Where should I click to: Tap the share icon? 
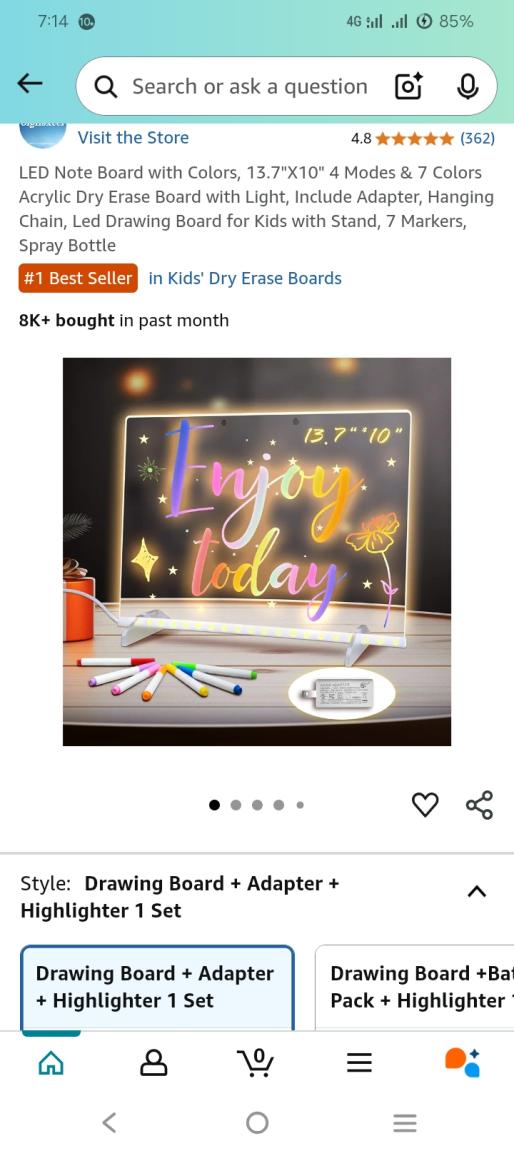(479, 805)
